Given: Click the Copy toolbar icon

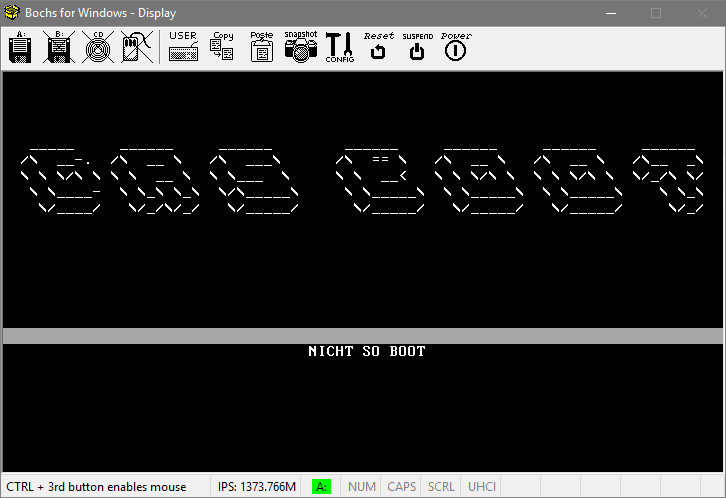Looking at the screenshot, I should 222,47.
